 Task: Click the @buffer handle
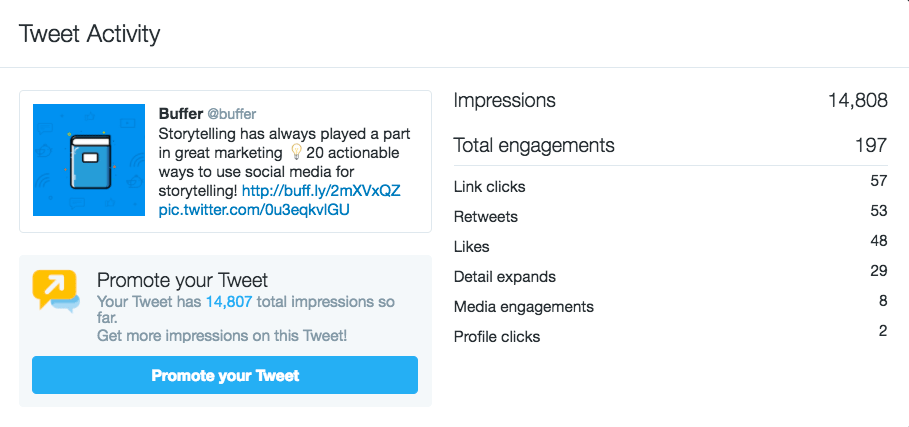pos(238,114)
